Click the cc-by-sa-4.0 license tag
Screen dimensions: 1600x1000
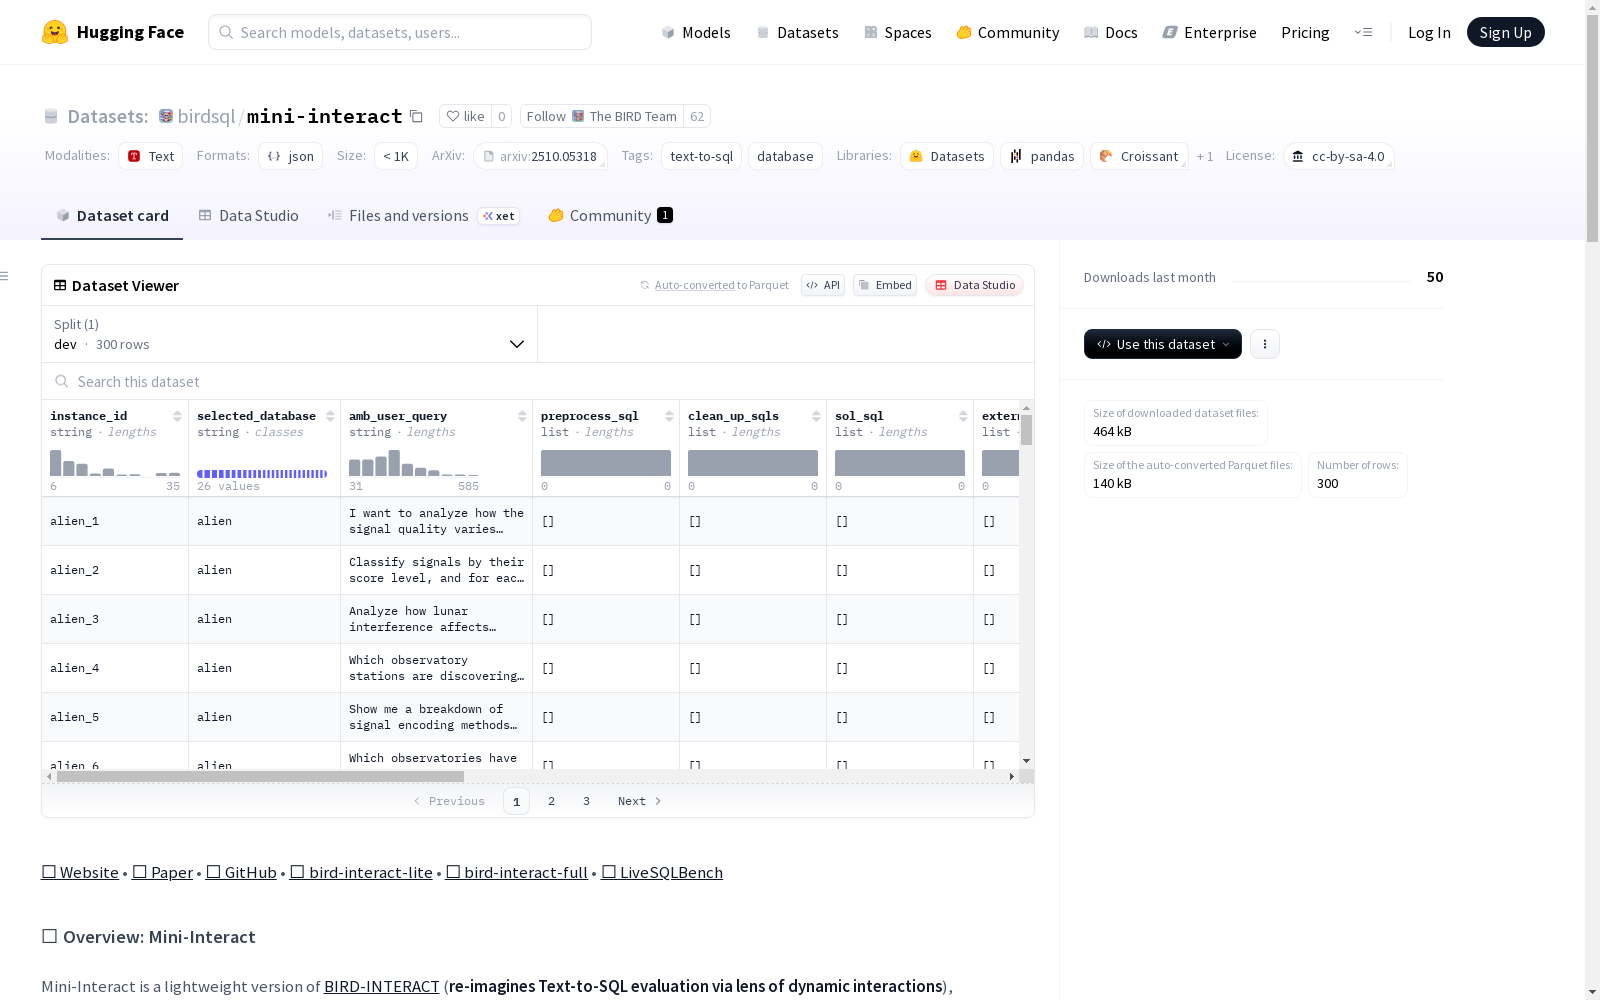coord(1338,156)
